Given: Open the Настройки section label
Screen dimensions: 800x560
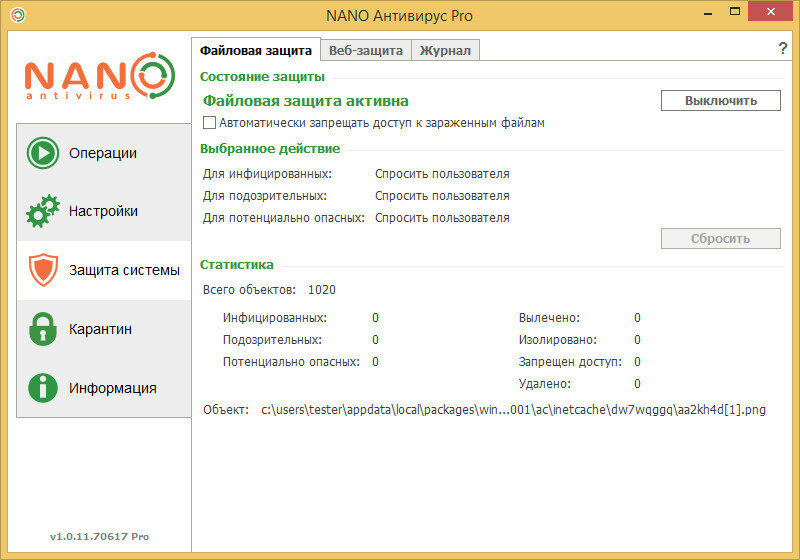Looking at the screenshot, I should [103, 211].
